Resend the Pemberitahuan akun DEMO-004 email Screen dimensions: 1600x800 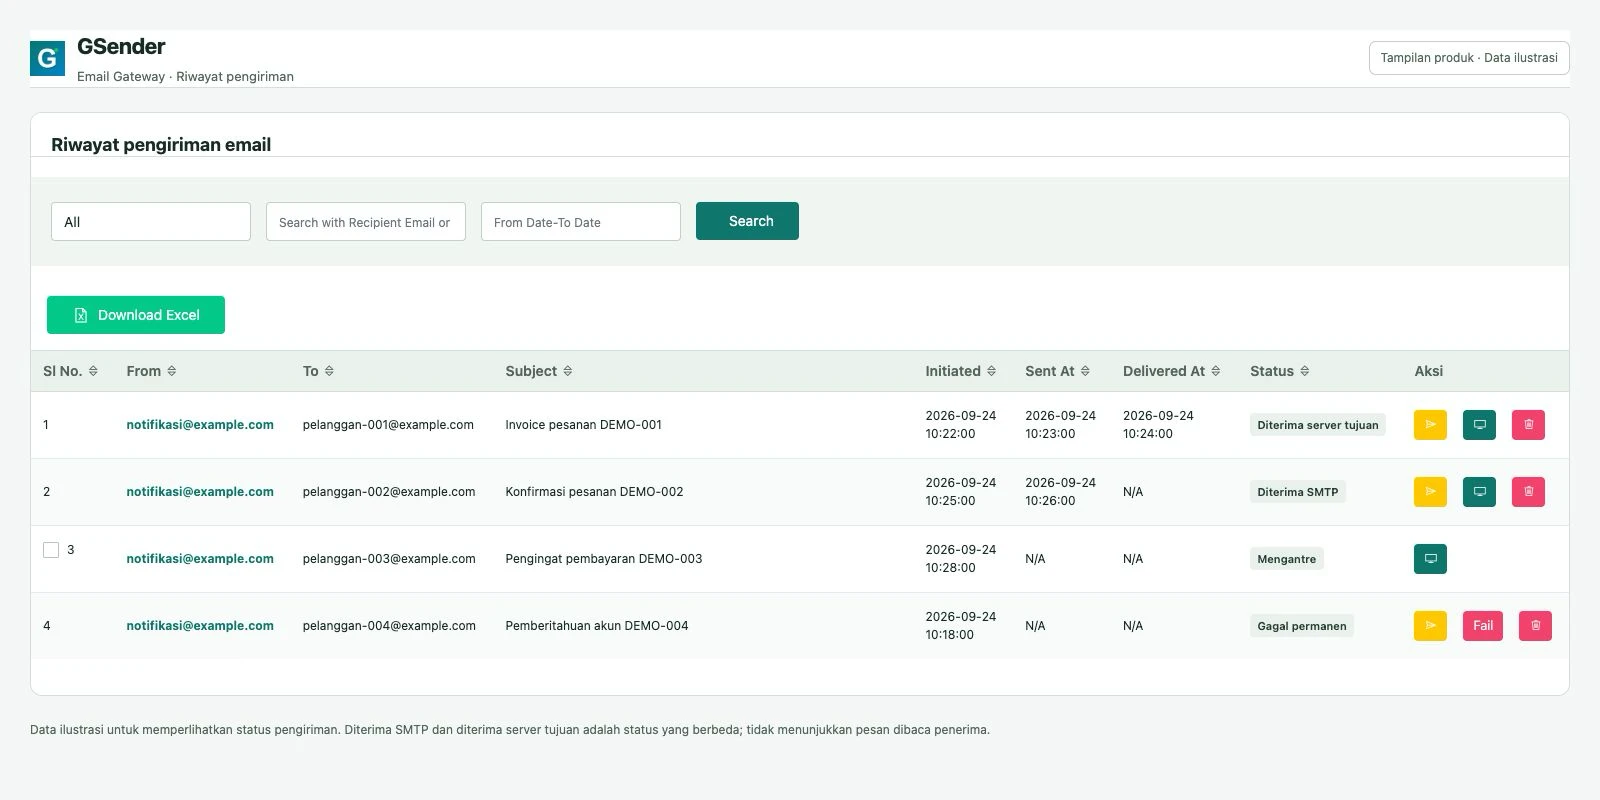click(1430, 626)
